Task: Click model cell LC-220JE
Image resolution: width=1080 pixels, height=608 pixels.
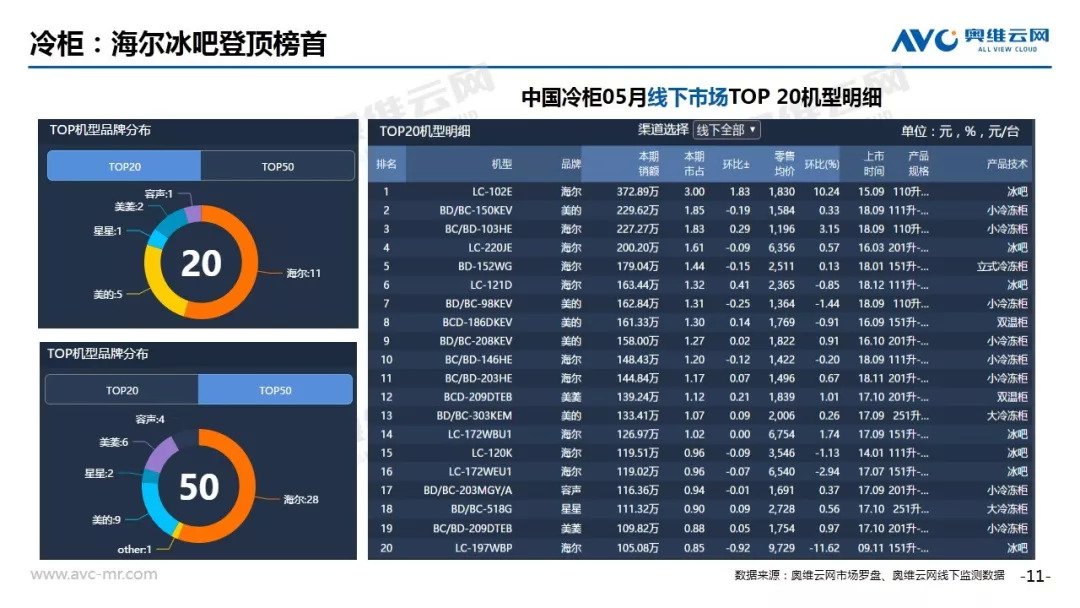Action: (x=490, y=247)
